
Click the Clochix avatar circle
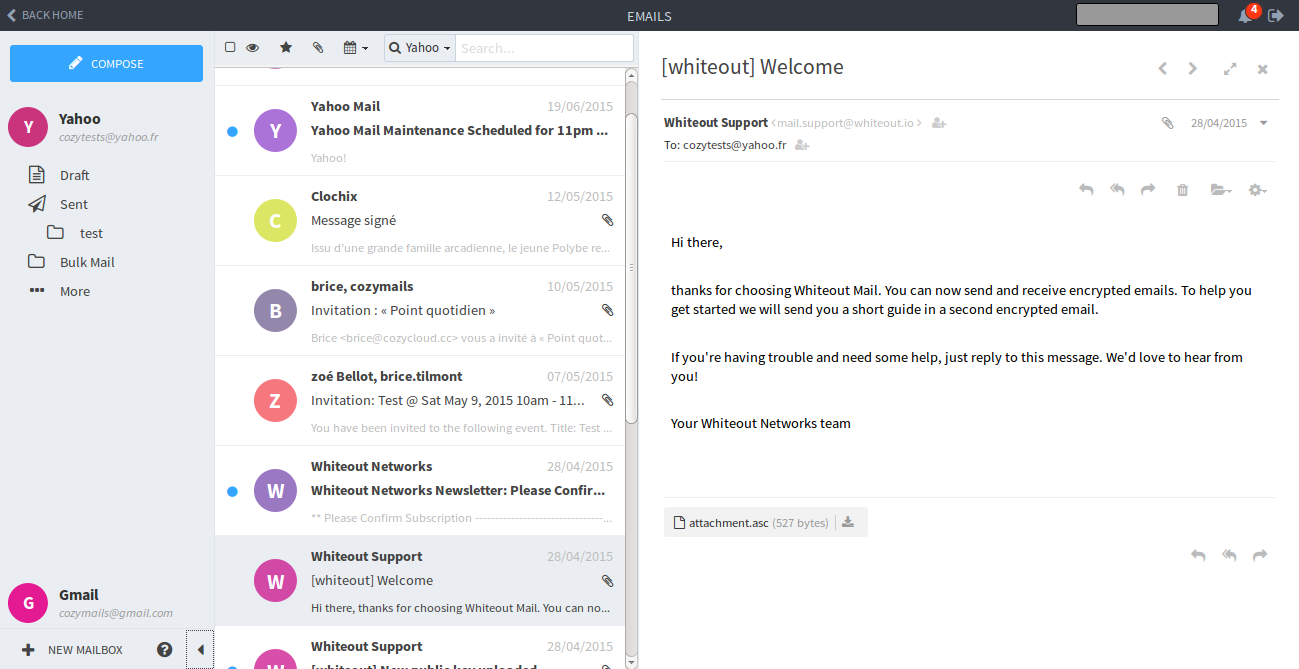click(x=275, y=220)
